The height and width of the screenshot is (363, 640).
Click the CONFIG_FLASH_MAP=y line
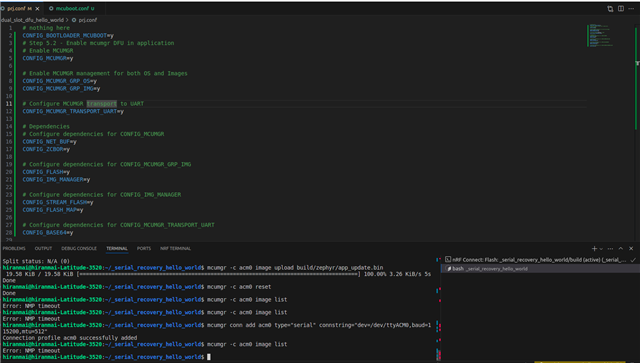click(x=53, y=209)
